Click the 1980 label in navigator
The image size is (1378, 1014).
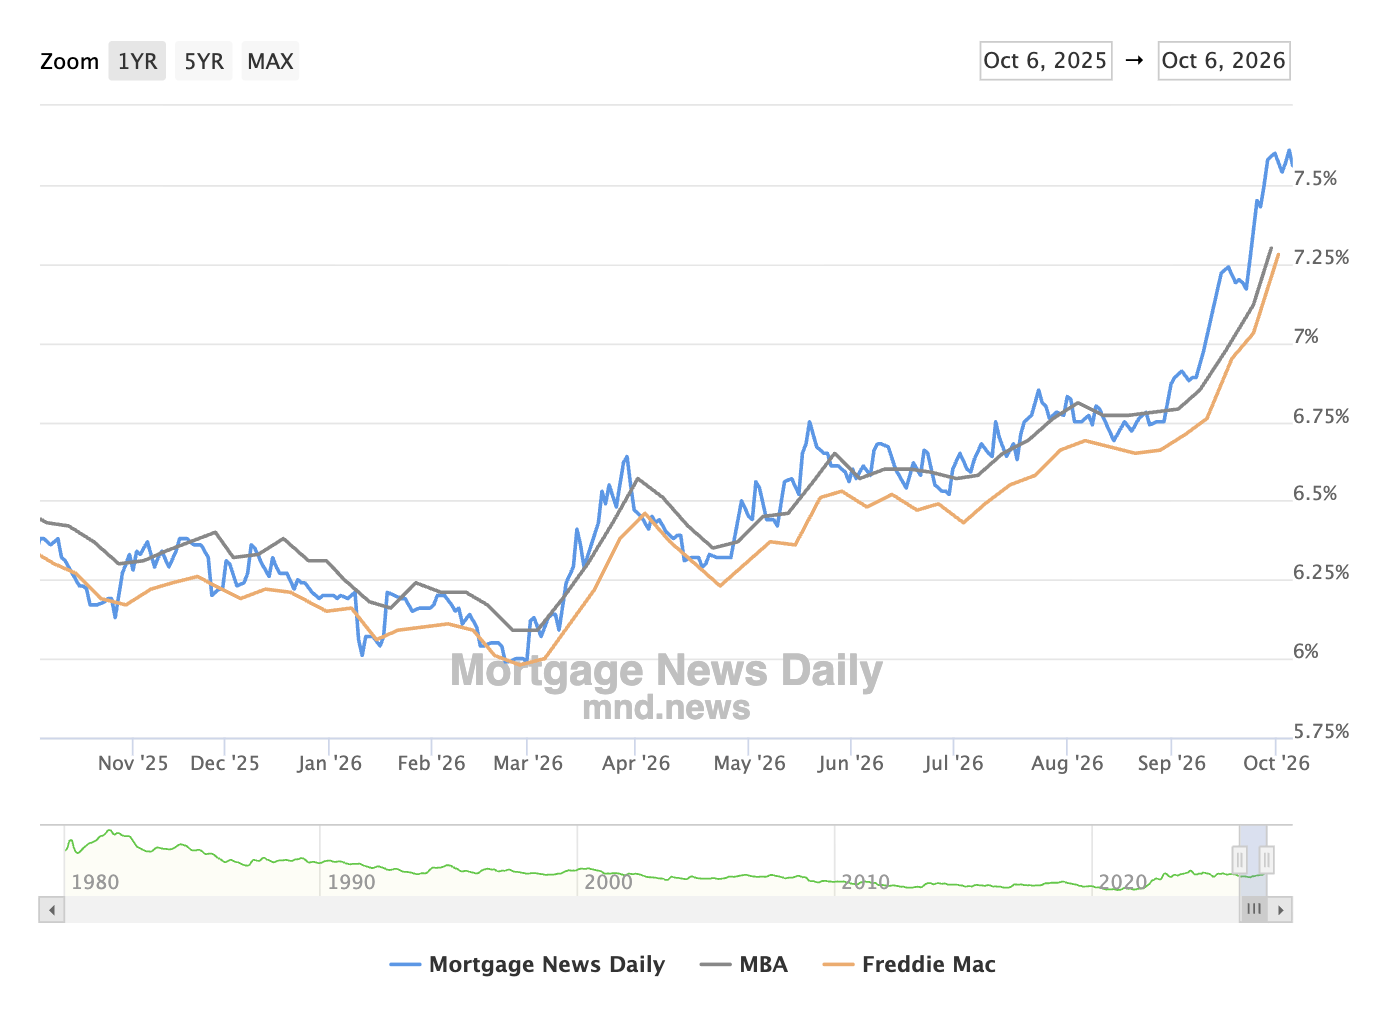click(x=95, y=882)
